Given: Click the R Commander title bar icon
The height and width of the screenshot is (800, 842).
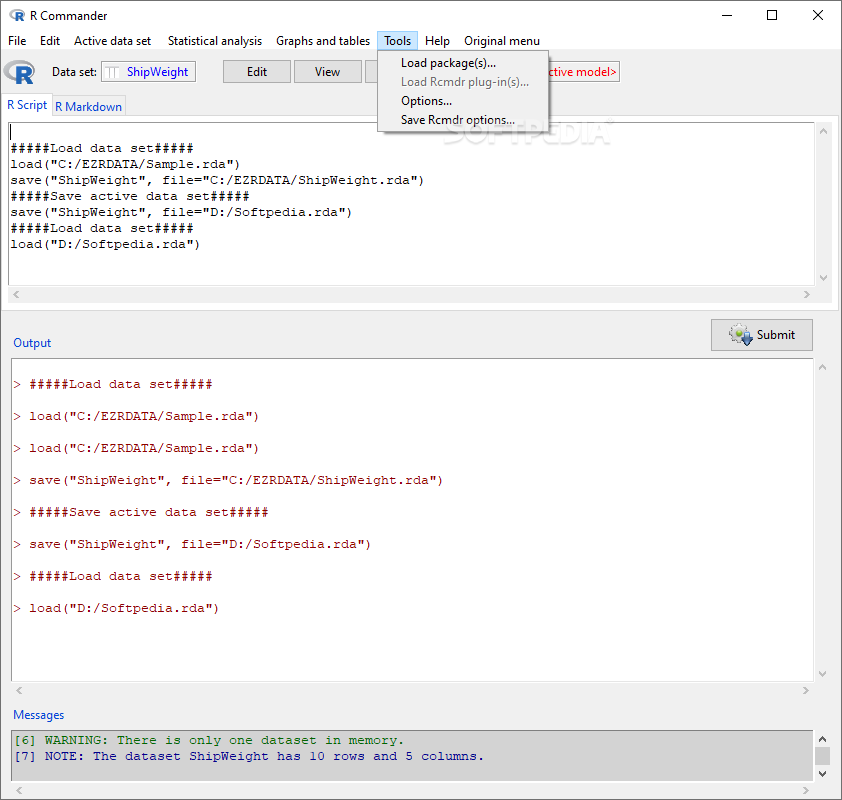Looking at the screenshot, I should 17,16.
